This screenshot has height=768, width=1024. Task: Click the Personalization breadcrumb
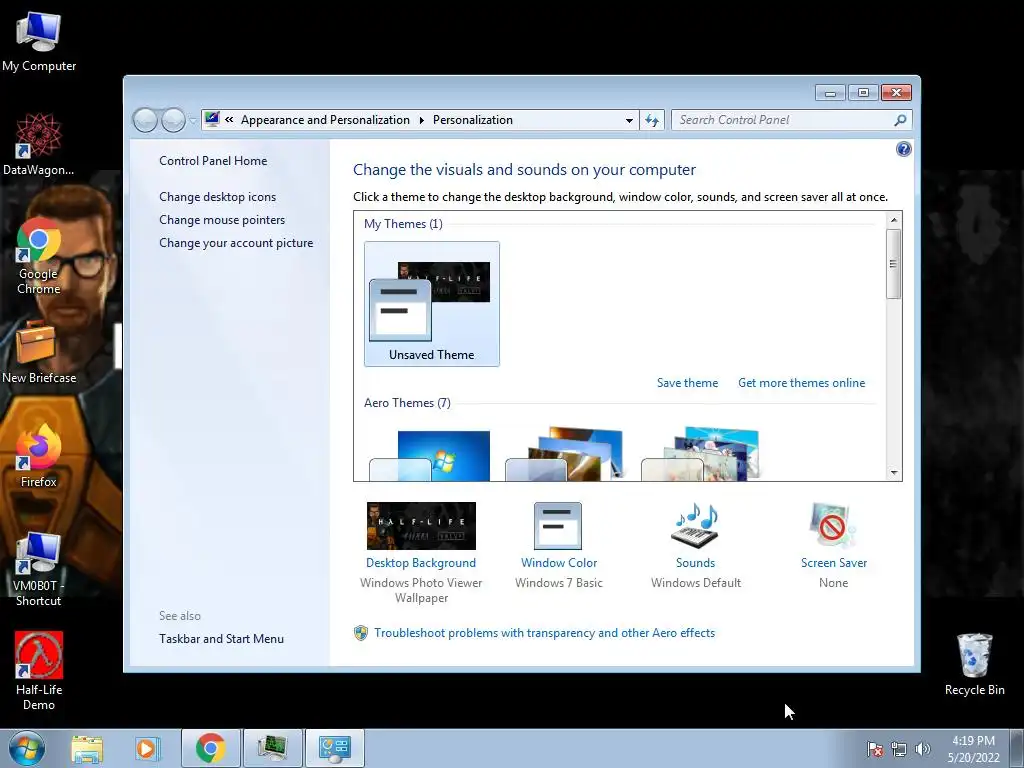[473, 120]
